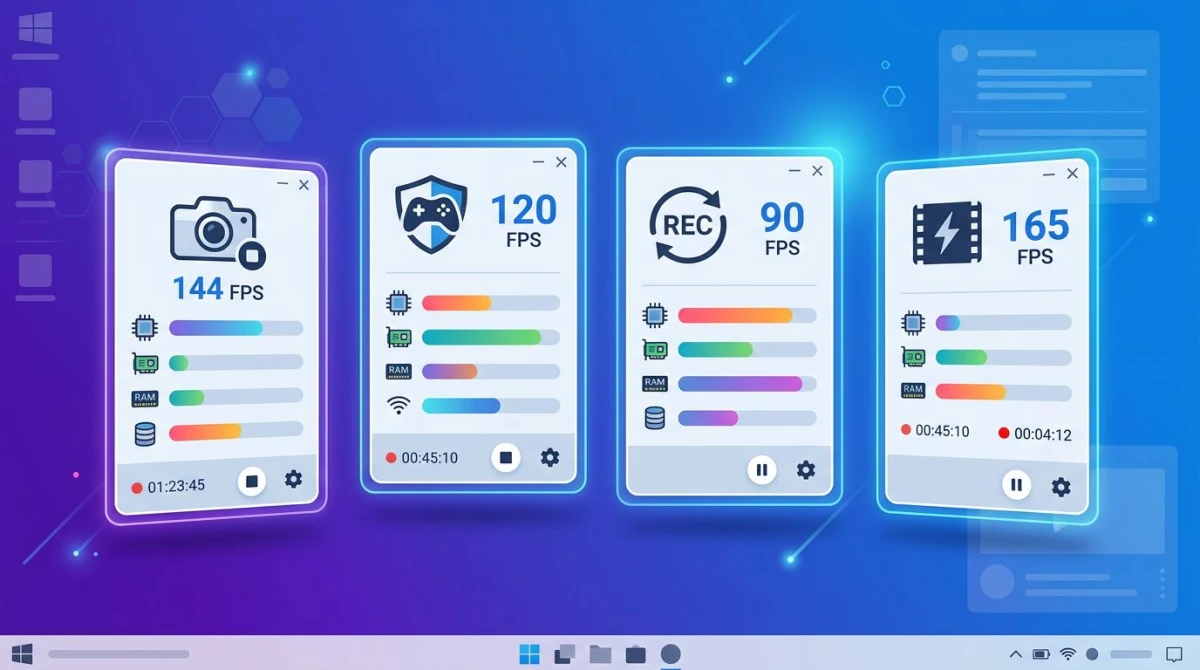This screenshot has width=1200, height=670.
Task: Click CPU chip icon in 165 FPS widget
Action: (x=912, y=322)
